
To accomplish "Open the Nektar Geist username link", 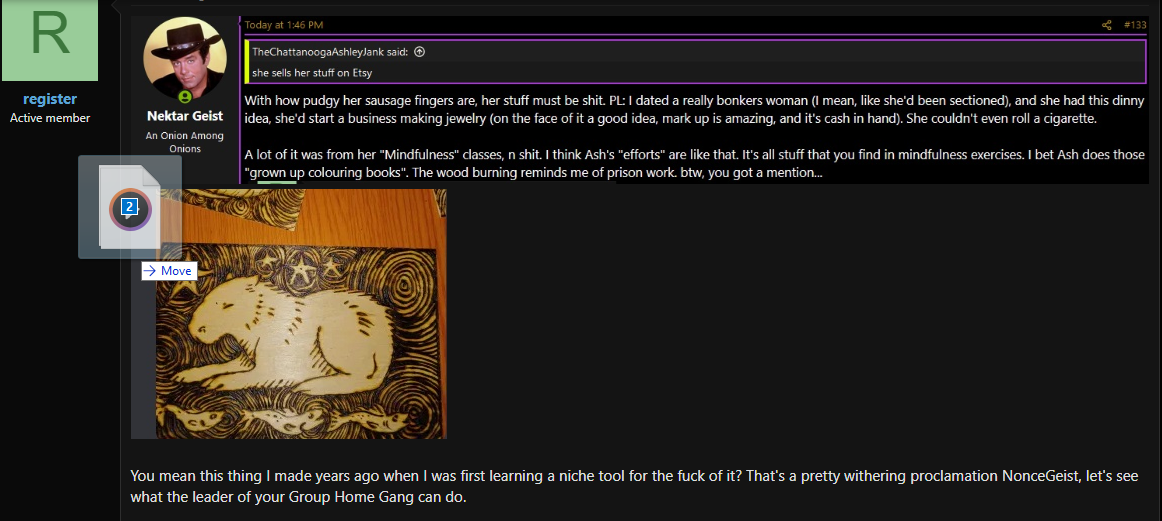I will click(x=185, y=116).
